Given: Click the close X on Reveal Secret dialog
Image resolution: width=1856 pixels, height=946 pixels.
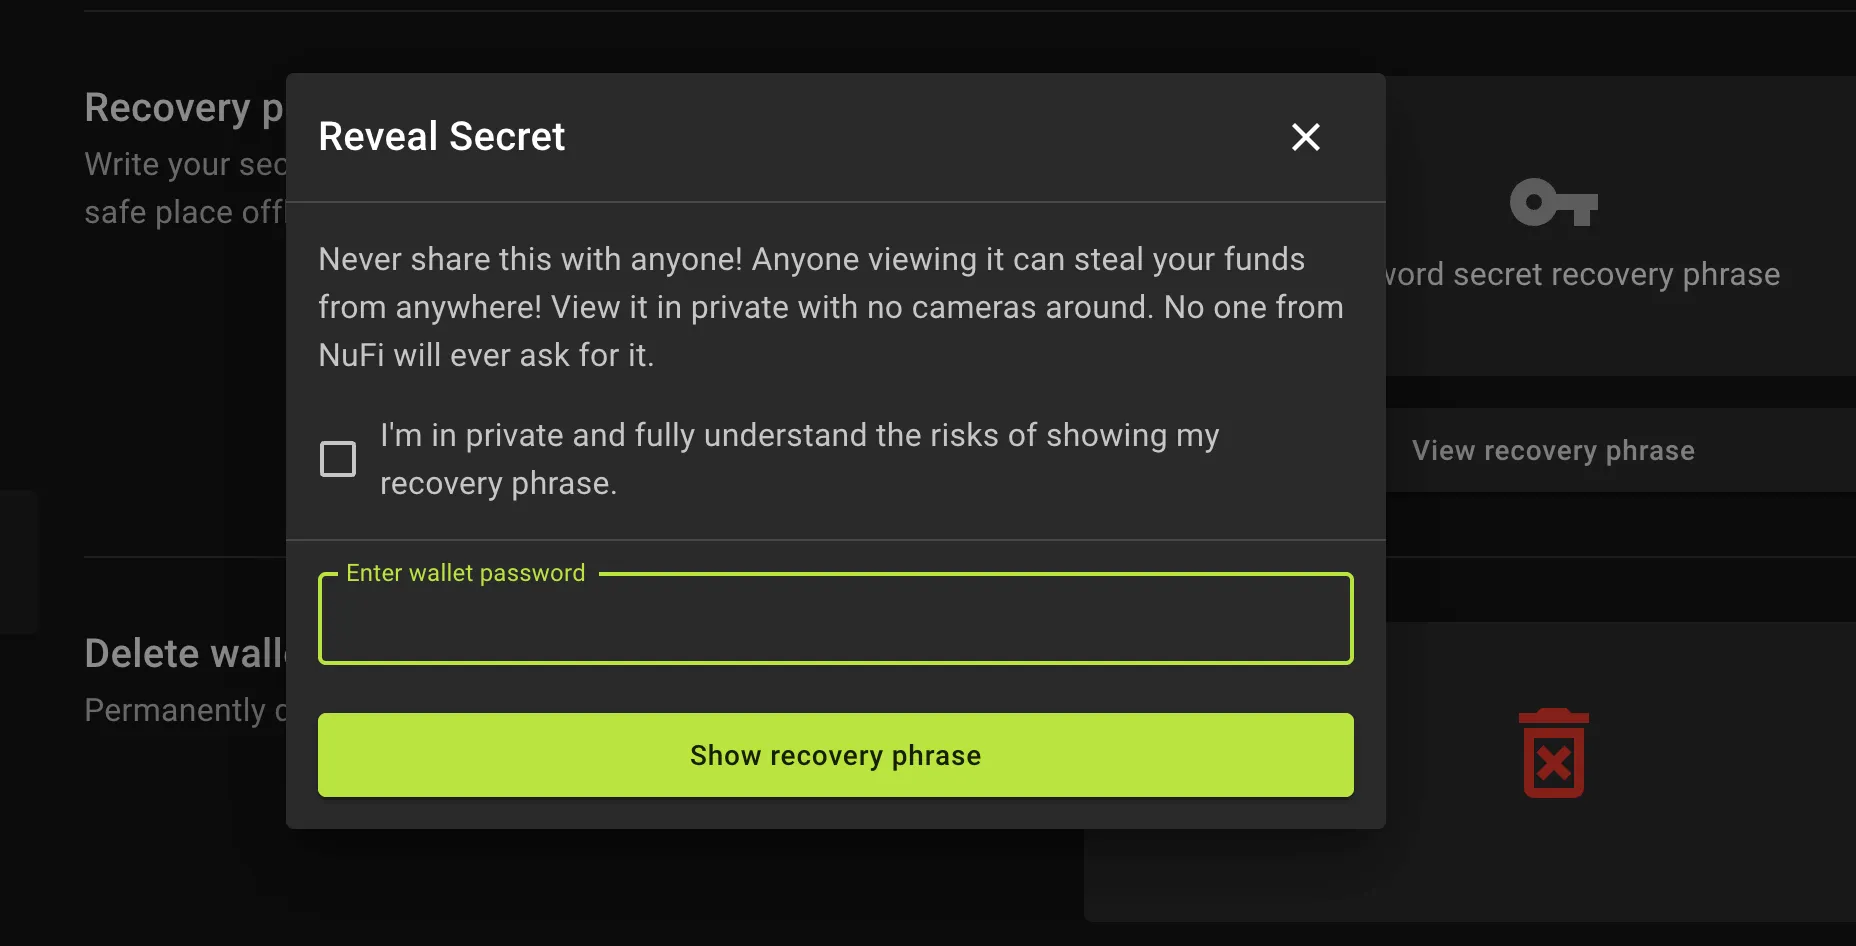Looking at the screenshot, I should pos(1305,138).
